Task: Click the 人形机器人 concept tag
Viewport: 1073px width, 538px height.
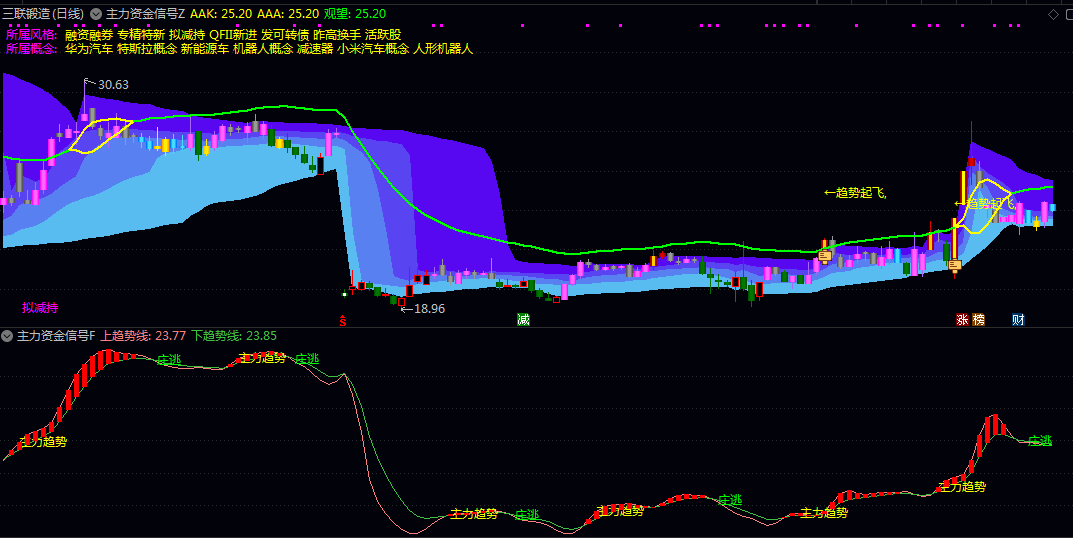Action: (x=443, y=49)
